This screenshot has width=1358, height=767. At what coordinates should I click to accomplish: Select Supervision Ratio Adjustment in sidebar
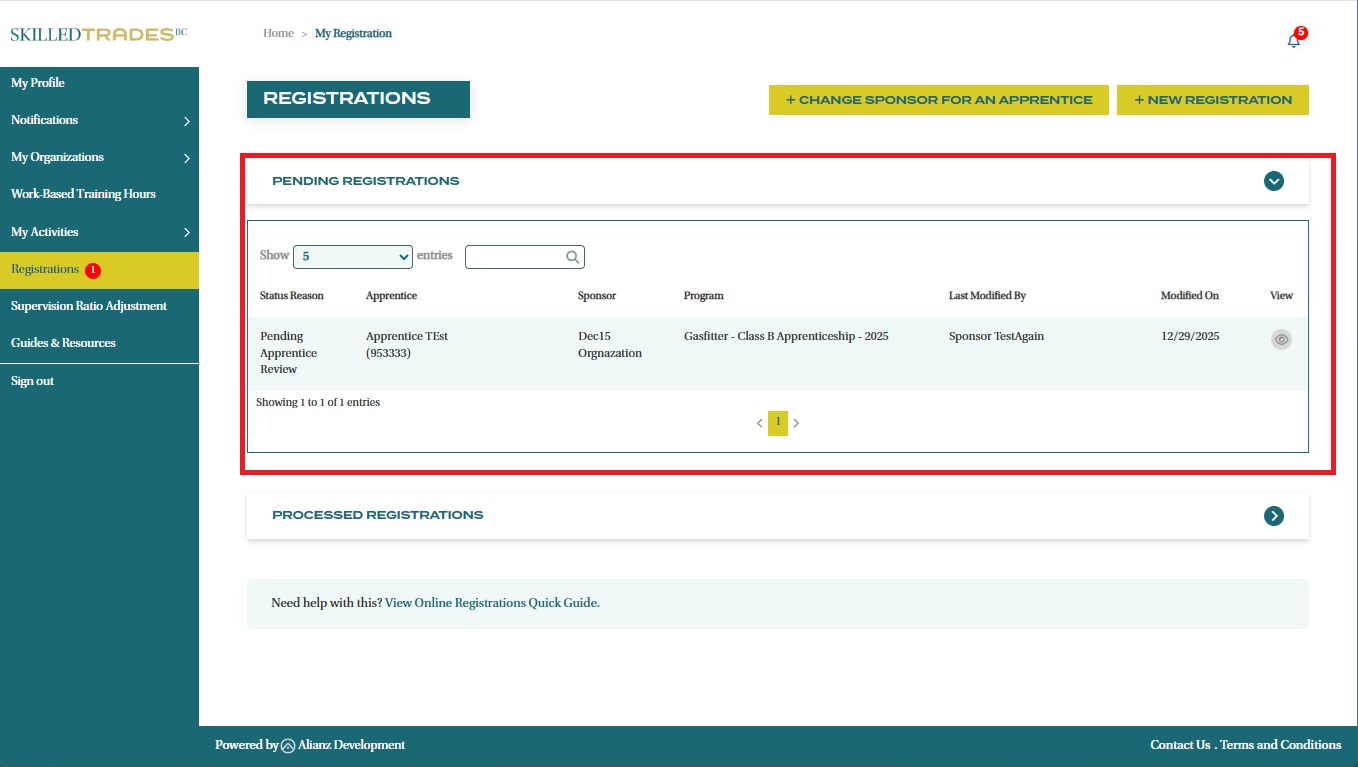[x=89, y=306]
